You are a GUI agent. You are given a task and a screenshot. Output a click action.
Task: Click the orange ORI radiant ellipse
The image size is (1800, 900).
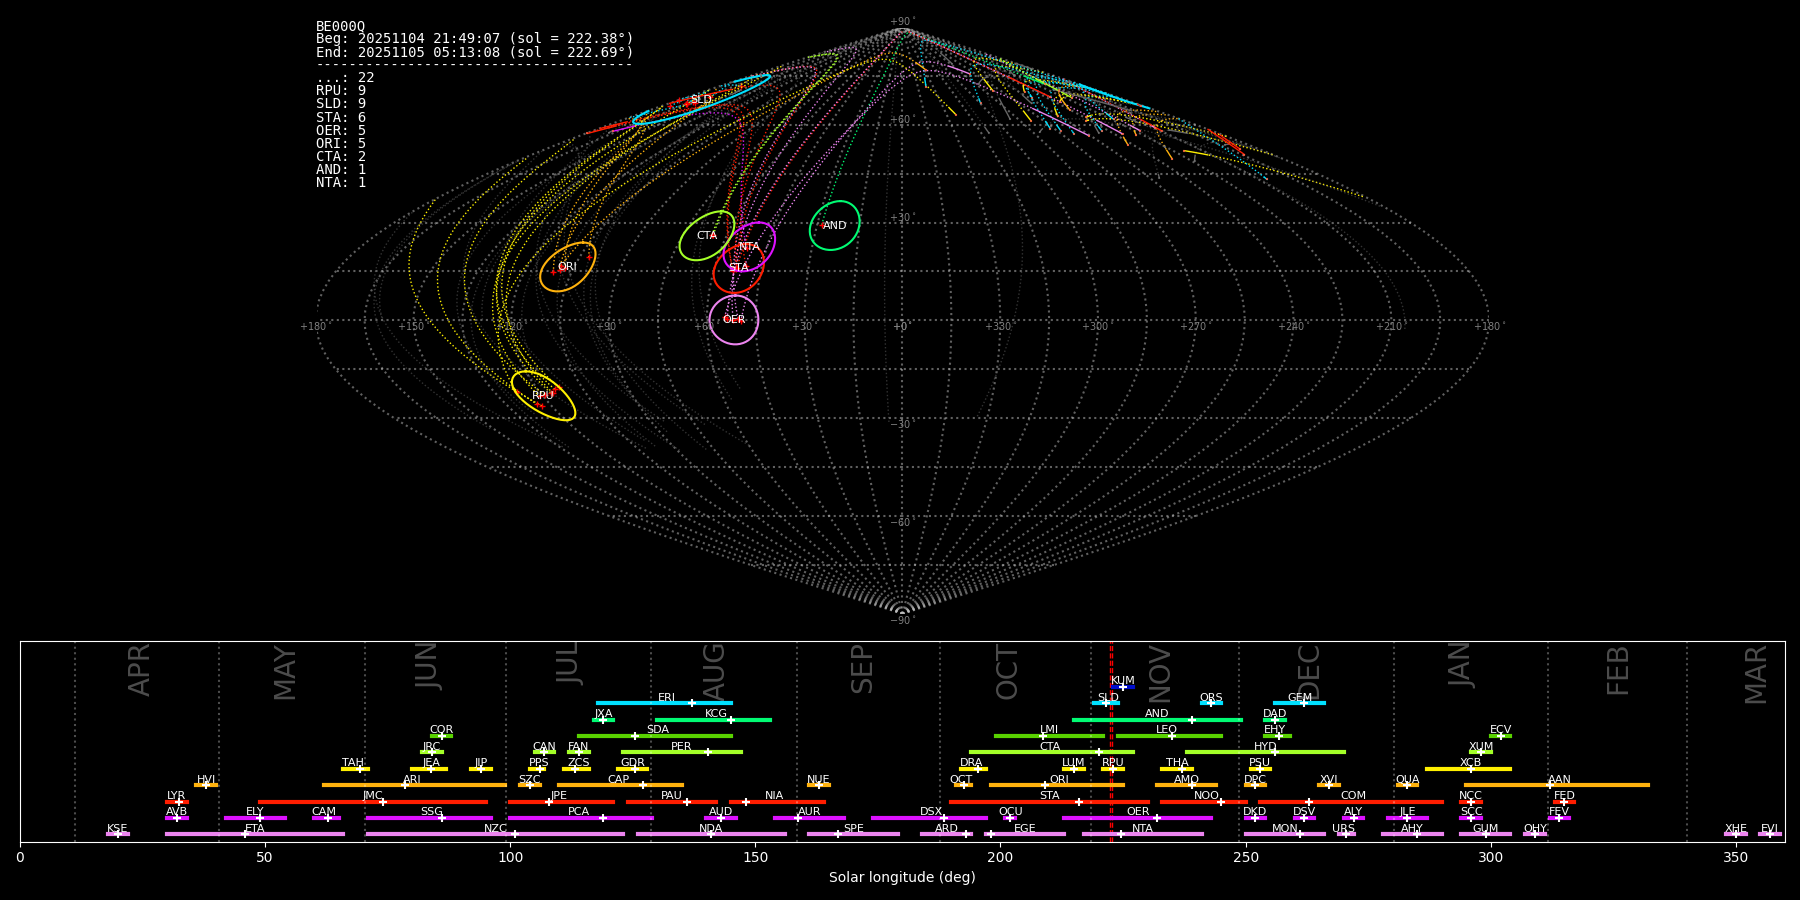coord(567,267)
